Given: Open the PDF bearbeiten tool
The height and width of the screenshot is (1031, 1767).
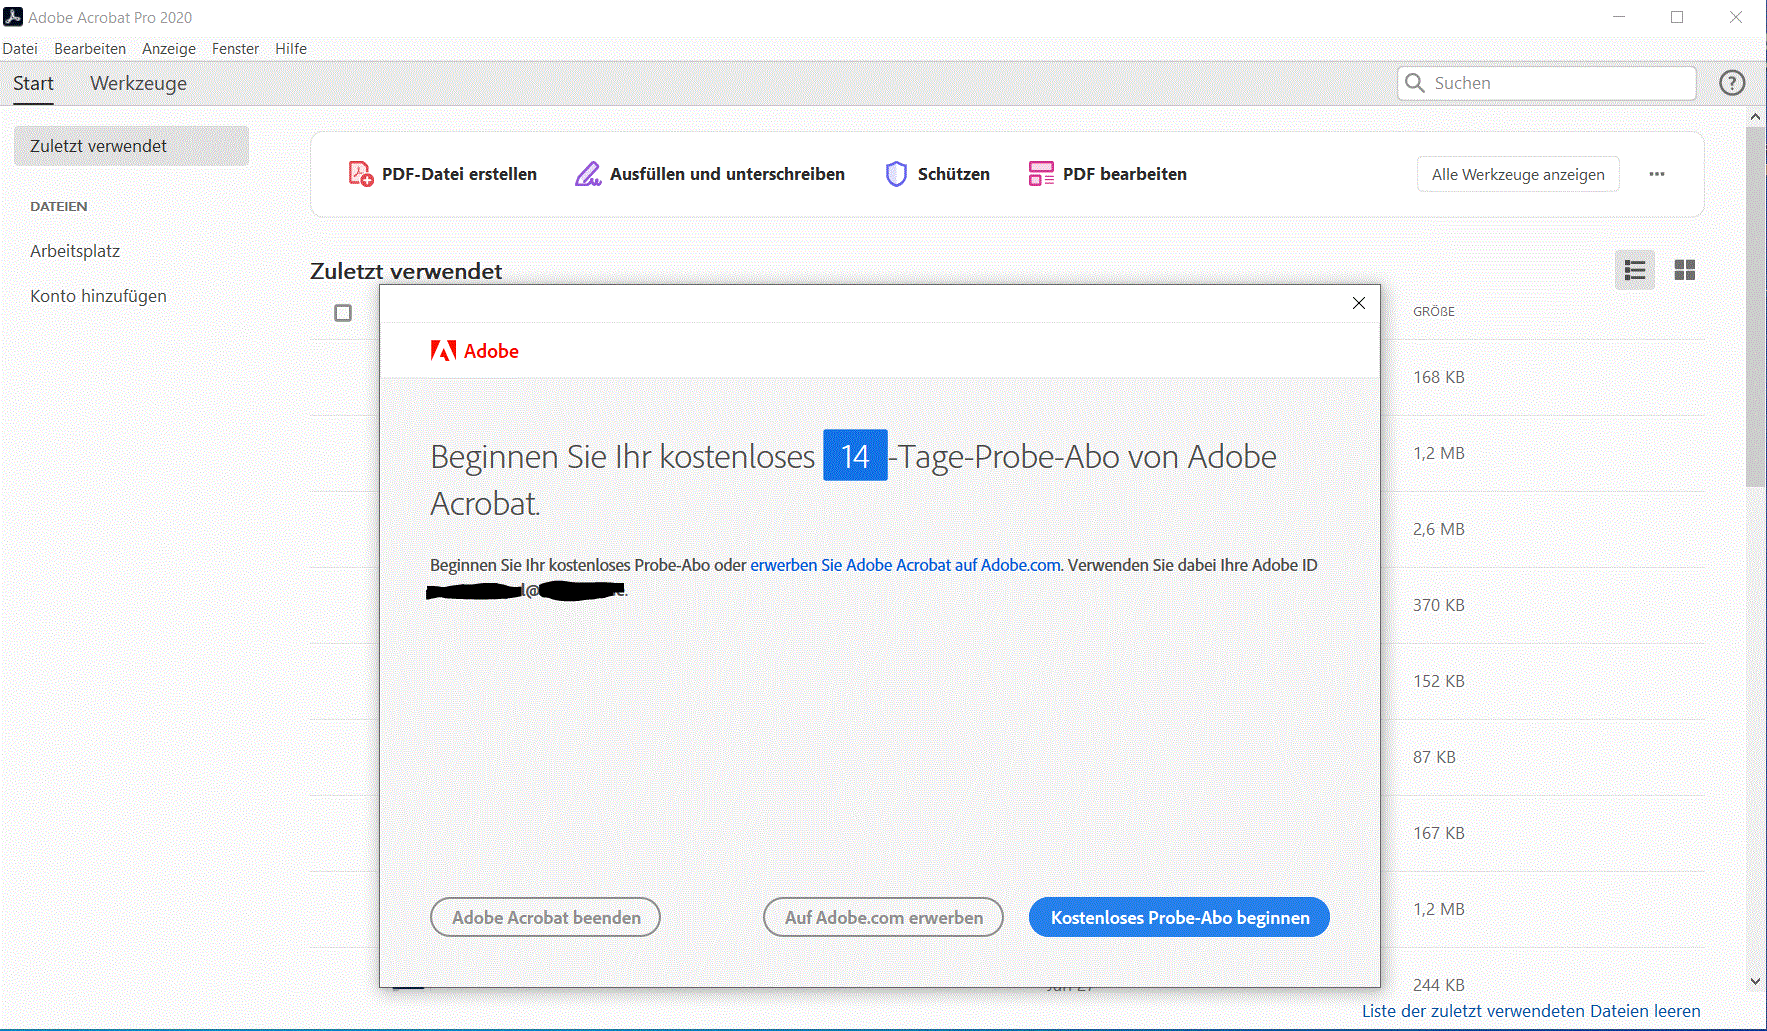Looking at the screenshot, I should click(1107, 174).
